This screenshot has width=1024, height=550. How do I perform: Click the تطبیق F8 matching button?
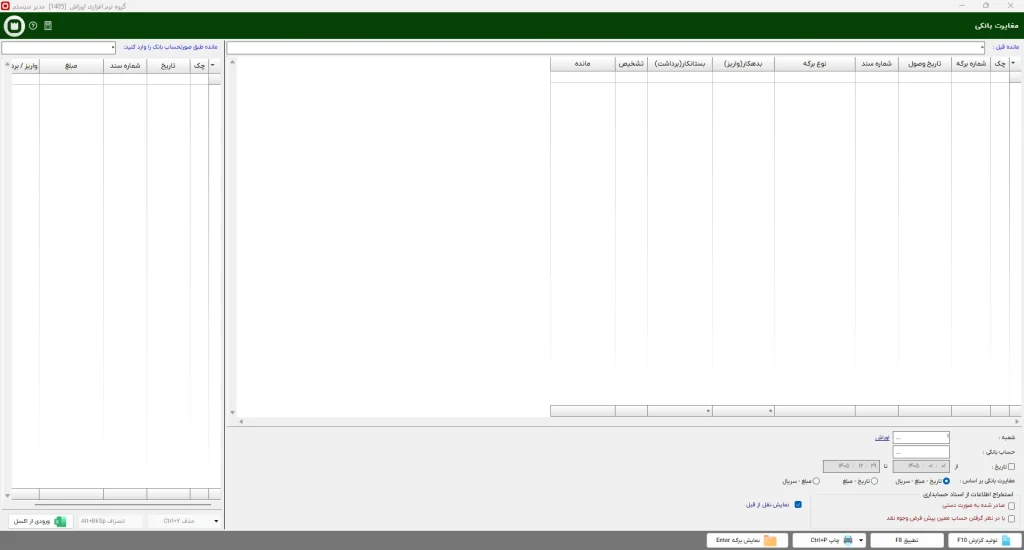click(x=906, y=540)
